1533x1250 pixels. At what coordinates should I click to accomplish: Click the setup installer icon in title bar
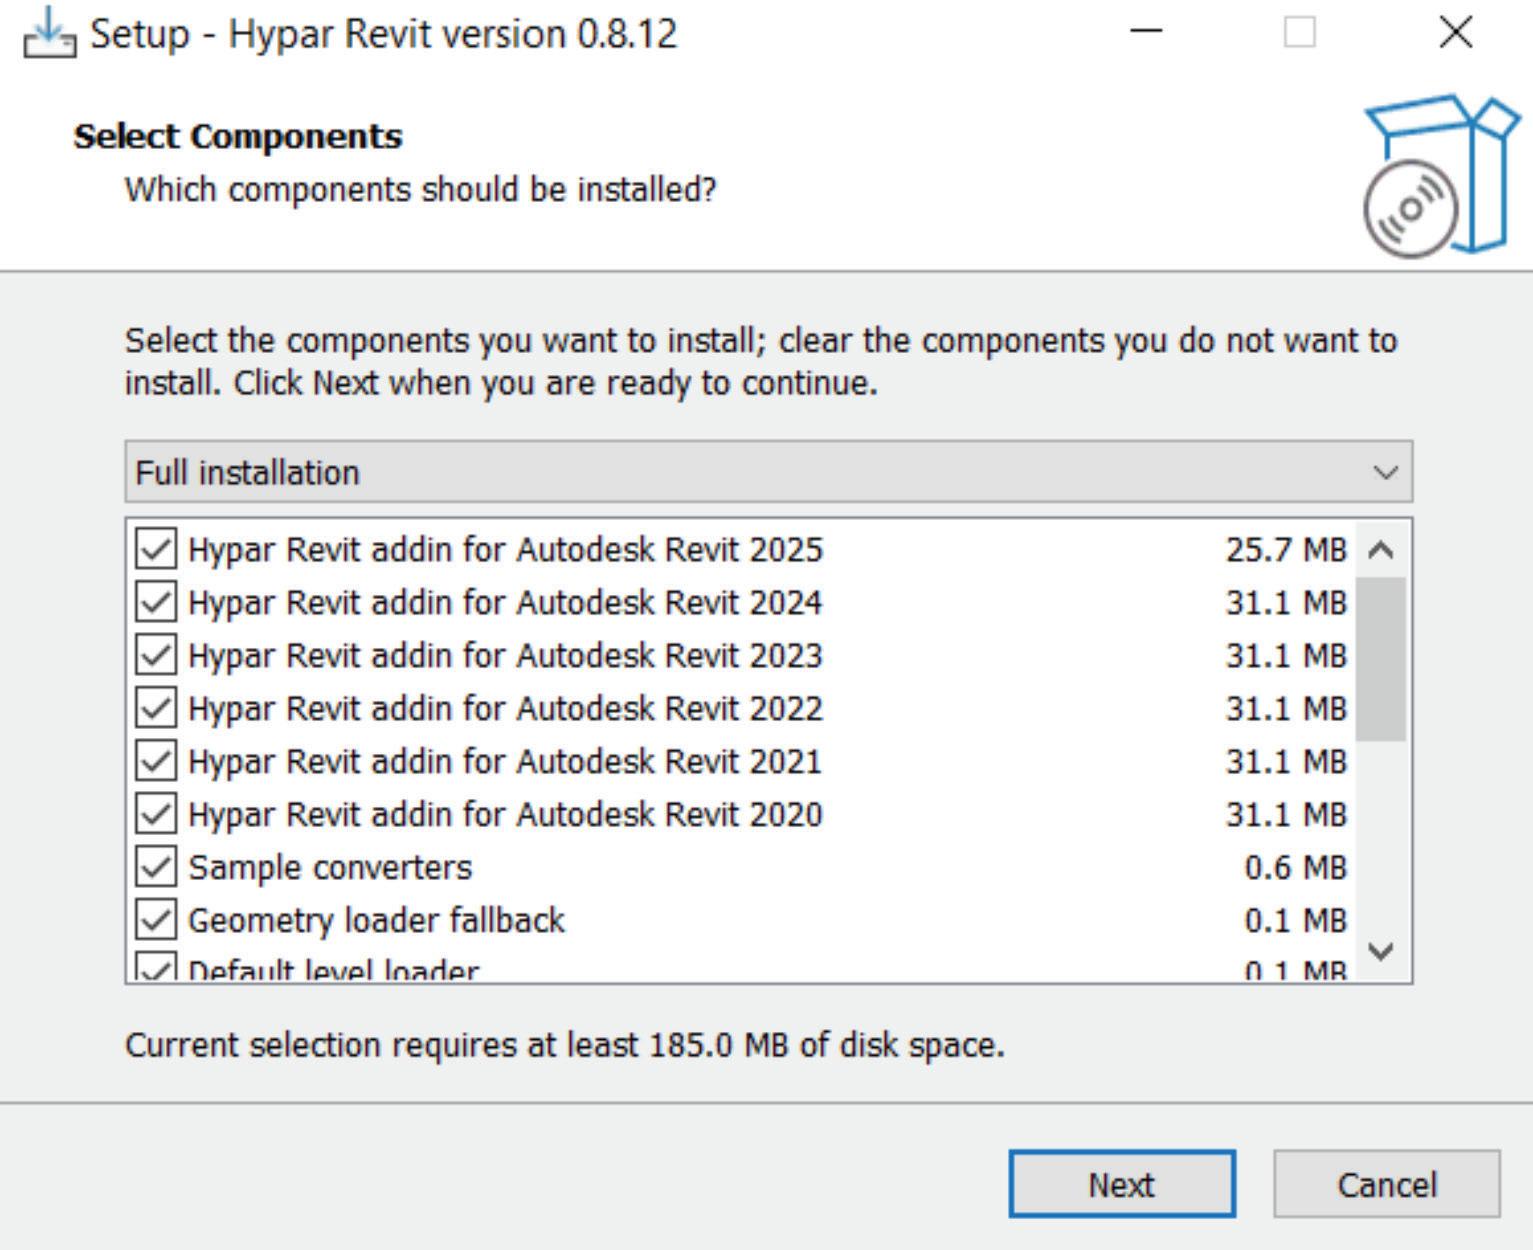pos(49,33)
